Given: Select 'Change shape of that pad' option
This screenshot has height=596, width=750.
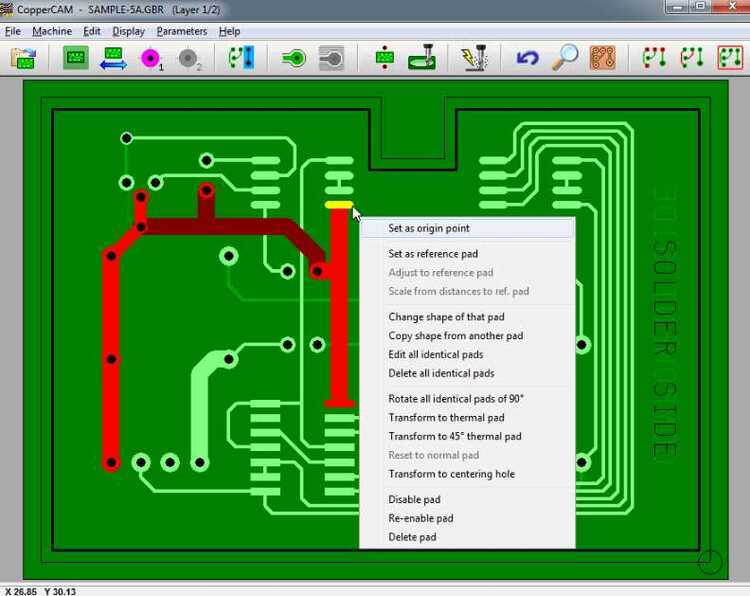Looking at the screenshot, I should coord(446,317).
